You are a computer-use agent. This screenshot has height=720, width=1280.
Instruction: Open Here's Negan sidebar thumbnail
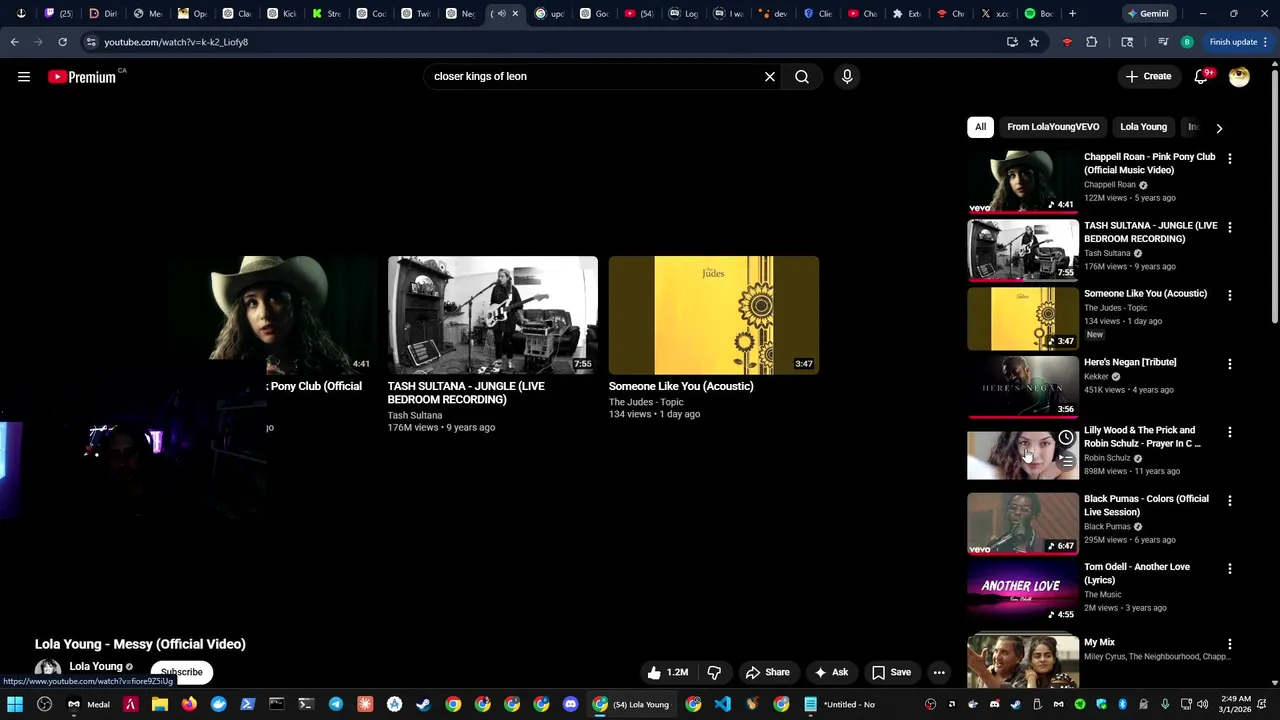click(x=1022, y=387)
